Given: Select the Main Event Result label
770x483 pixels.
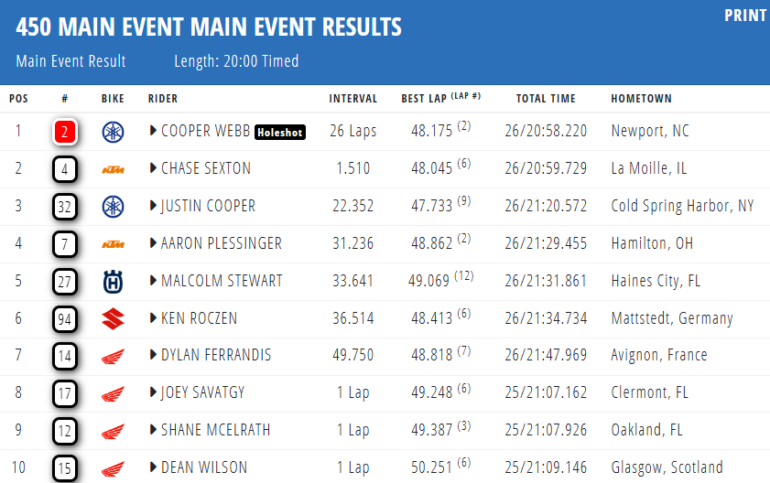Looking at the screenshot, I should [x=71, y=61].
